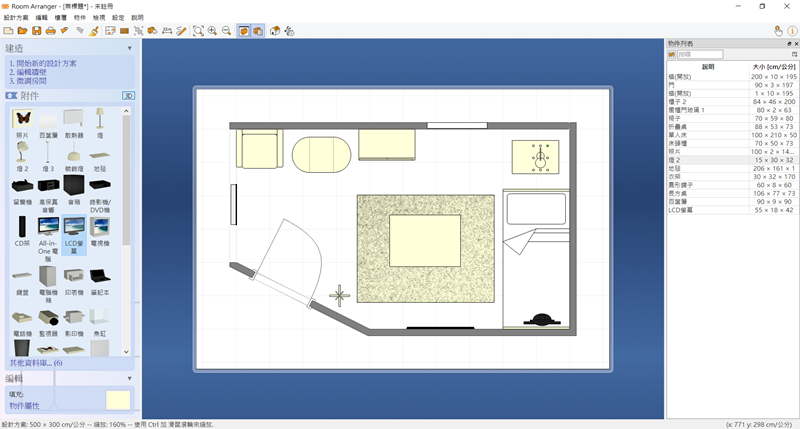The width and height of the screenshot is (800, 429).
Task: Toggle the 3D preview button in the 附件 panel
Action: click(x=128, y=95)
